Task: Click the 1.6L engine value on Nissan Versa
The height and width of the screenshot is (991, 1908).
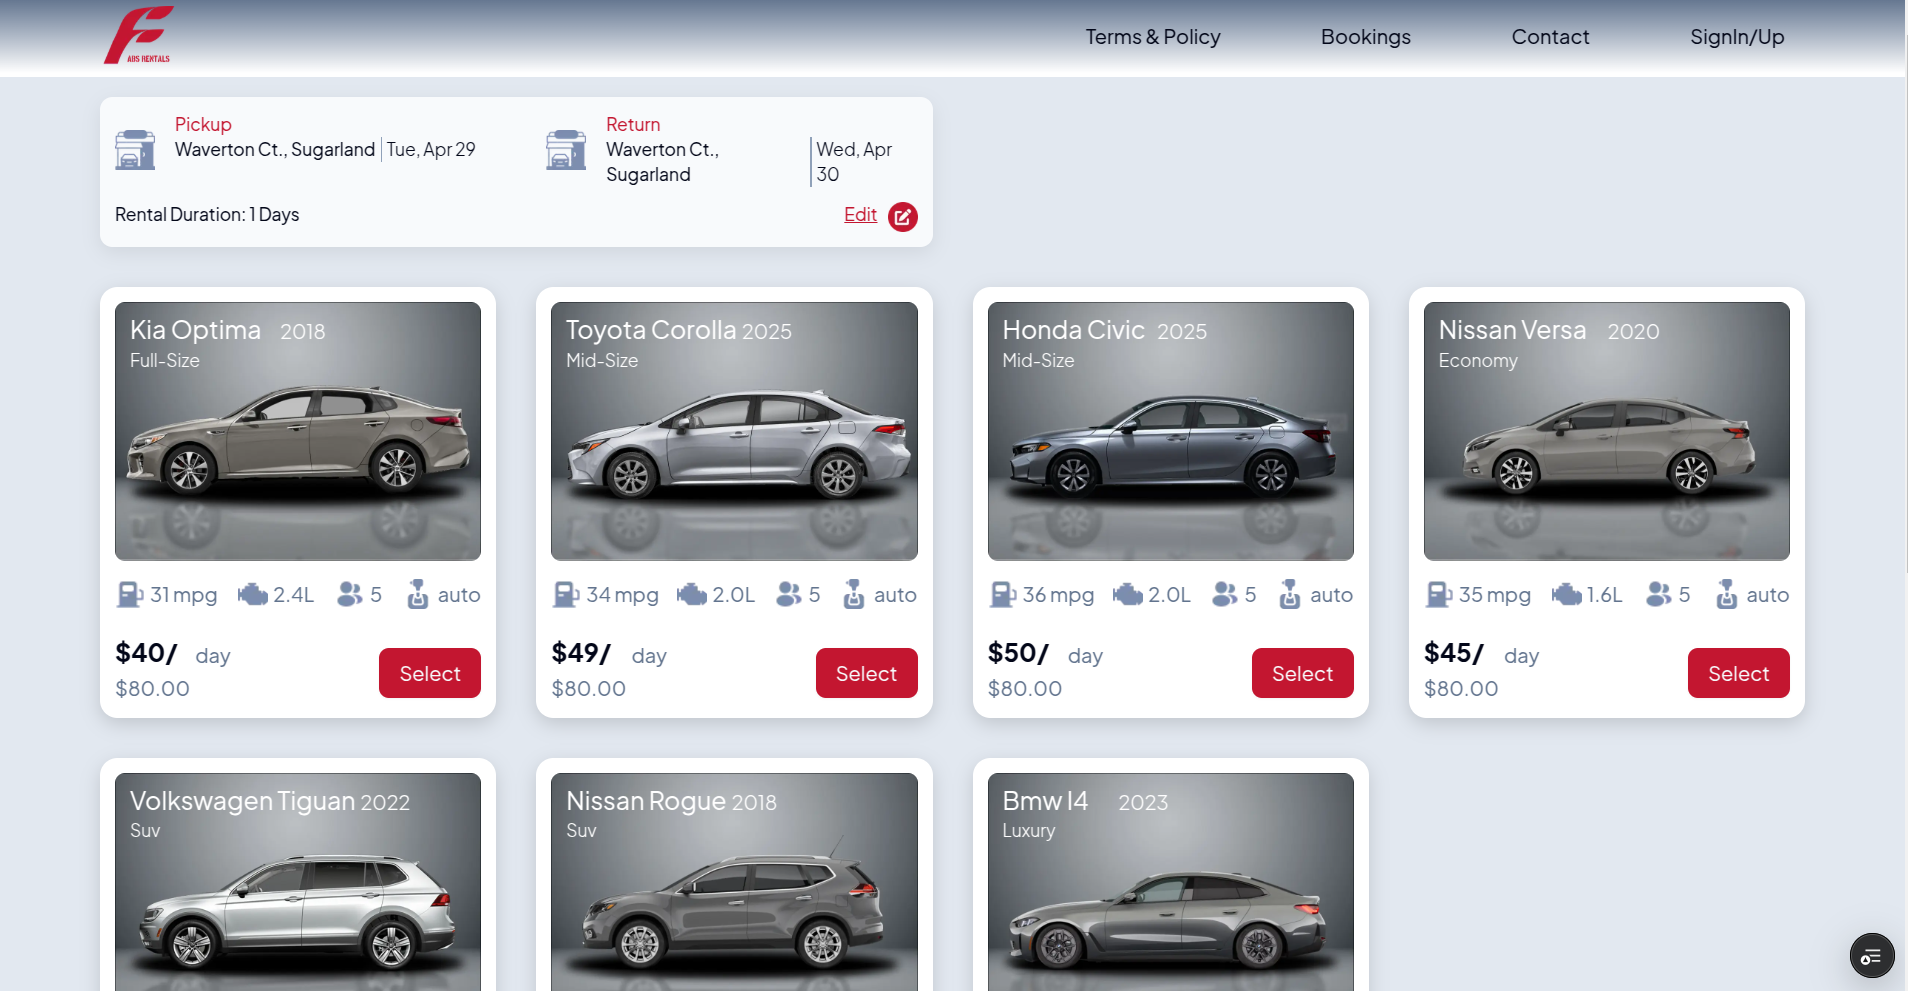Action: pos(1604,595)
